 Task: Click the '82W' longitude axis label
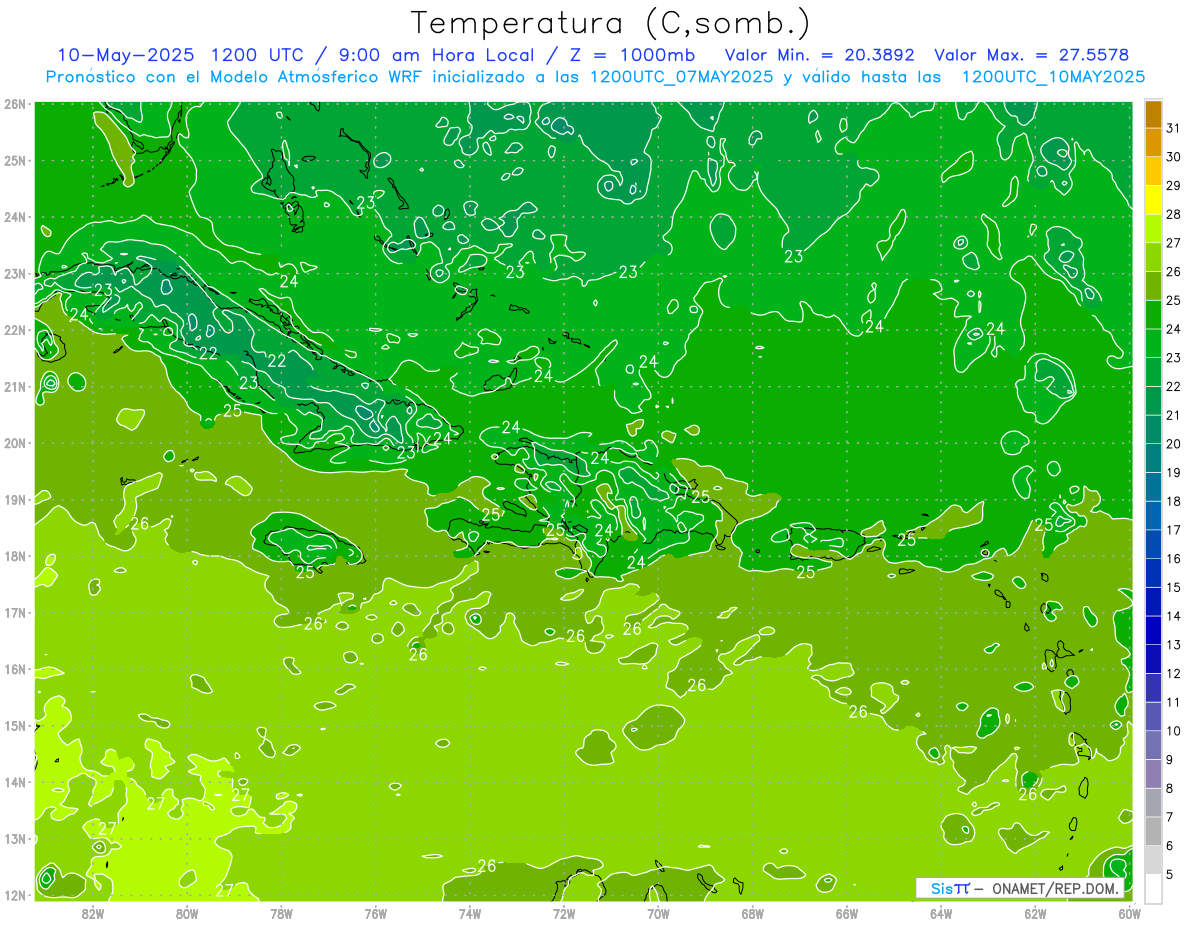(93, 913)
